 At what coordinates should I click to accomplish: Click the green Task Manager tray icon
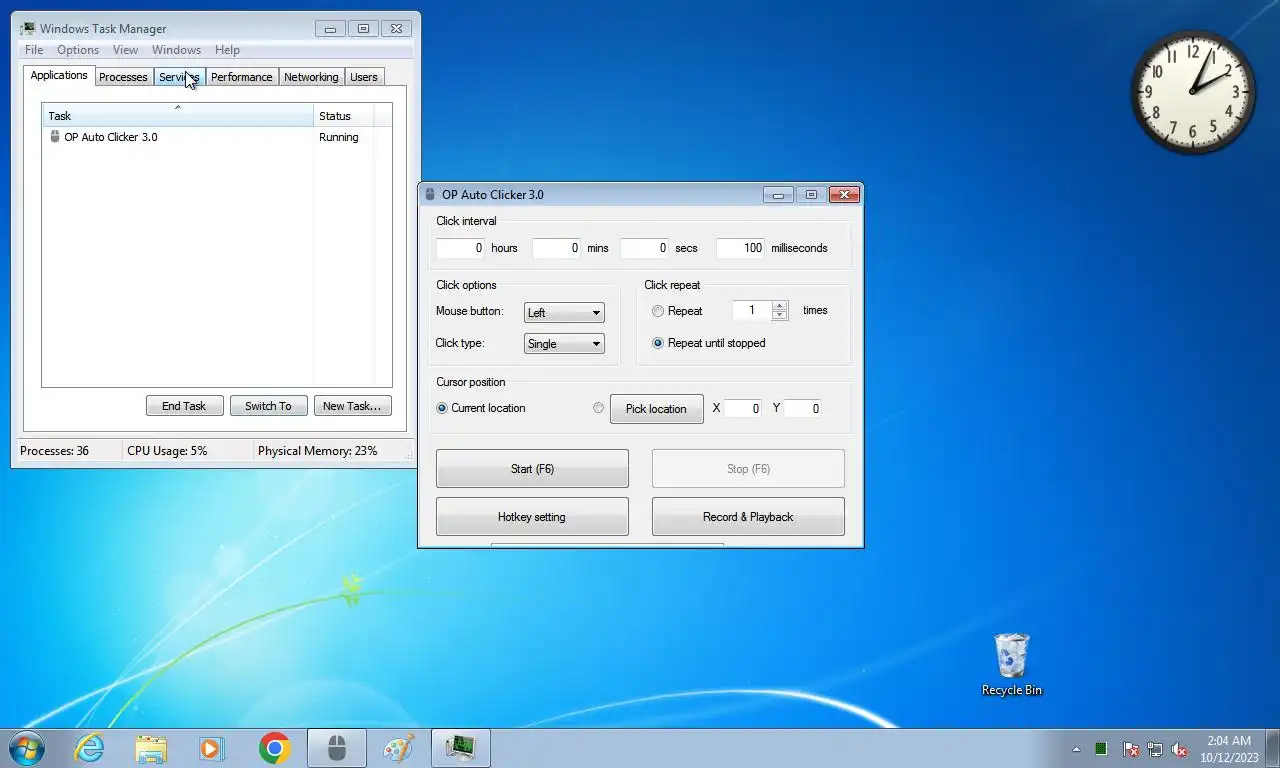tap(1101, 749)
